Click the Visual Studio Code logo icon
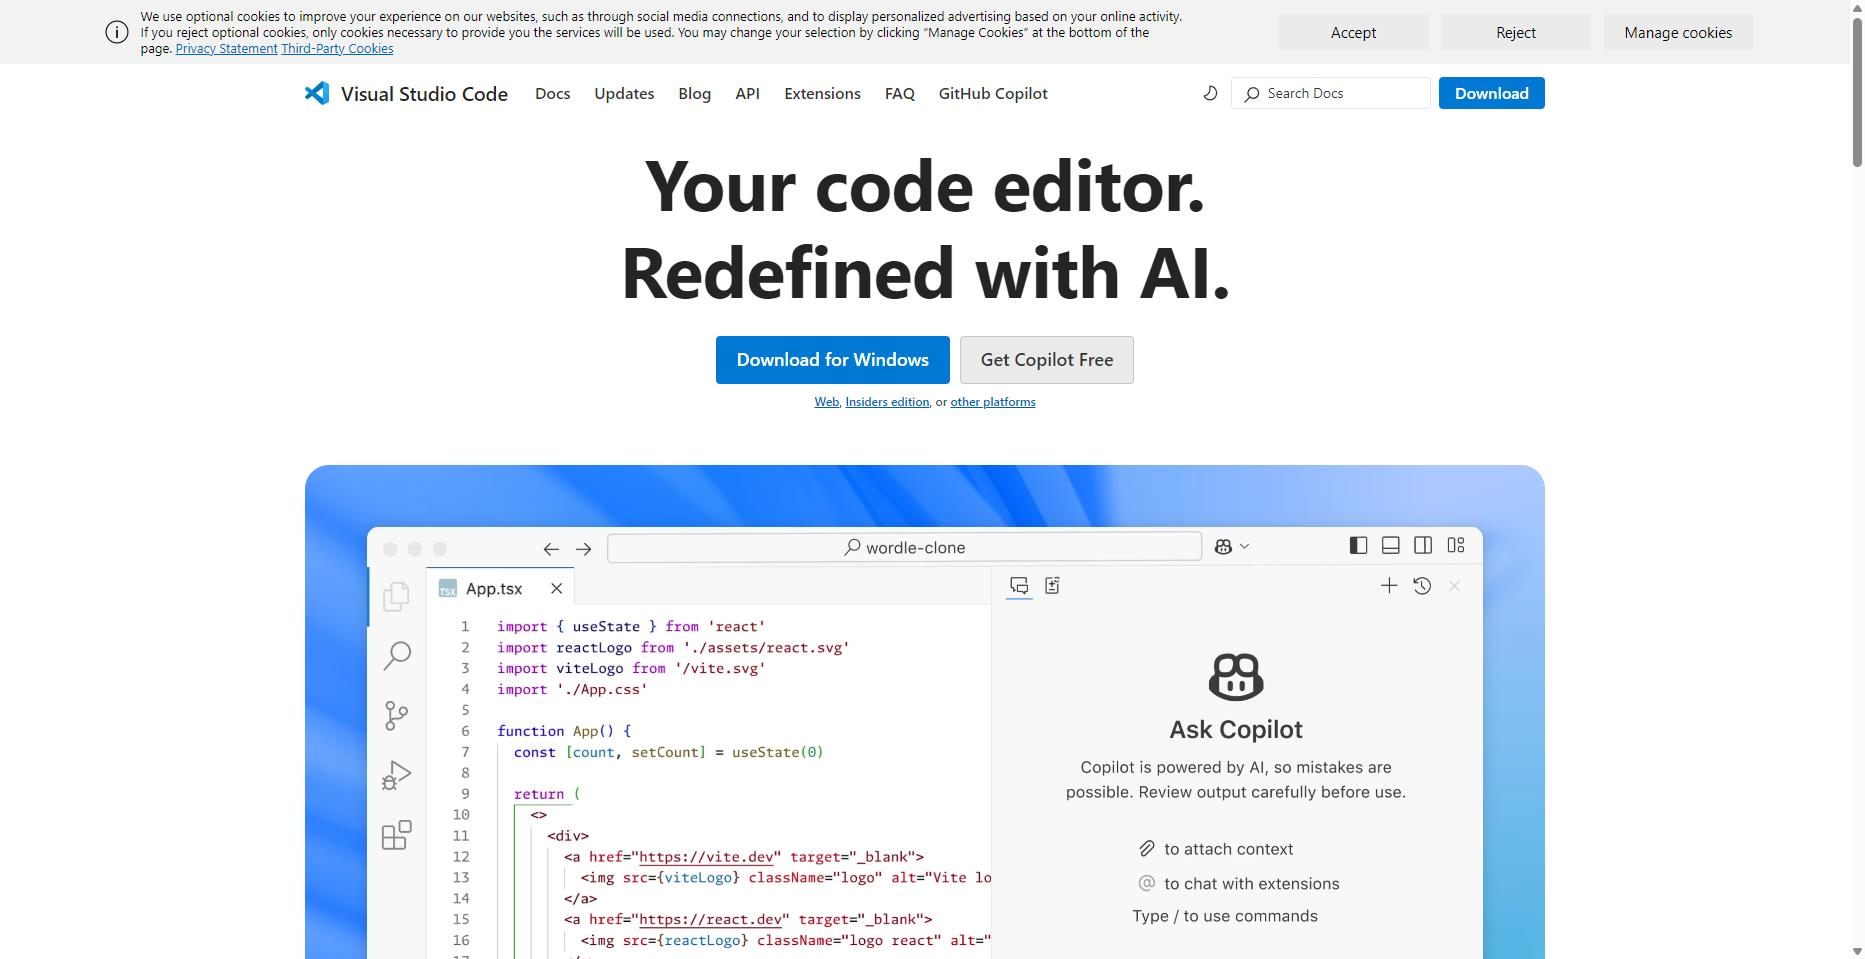The width and height of the screenshot is (1865, 959). (x=317, y=93)
